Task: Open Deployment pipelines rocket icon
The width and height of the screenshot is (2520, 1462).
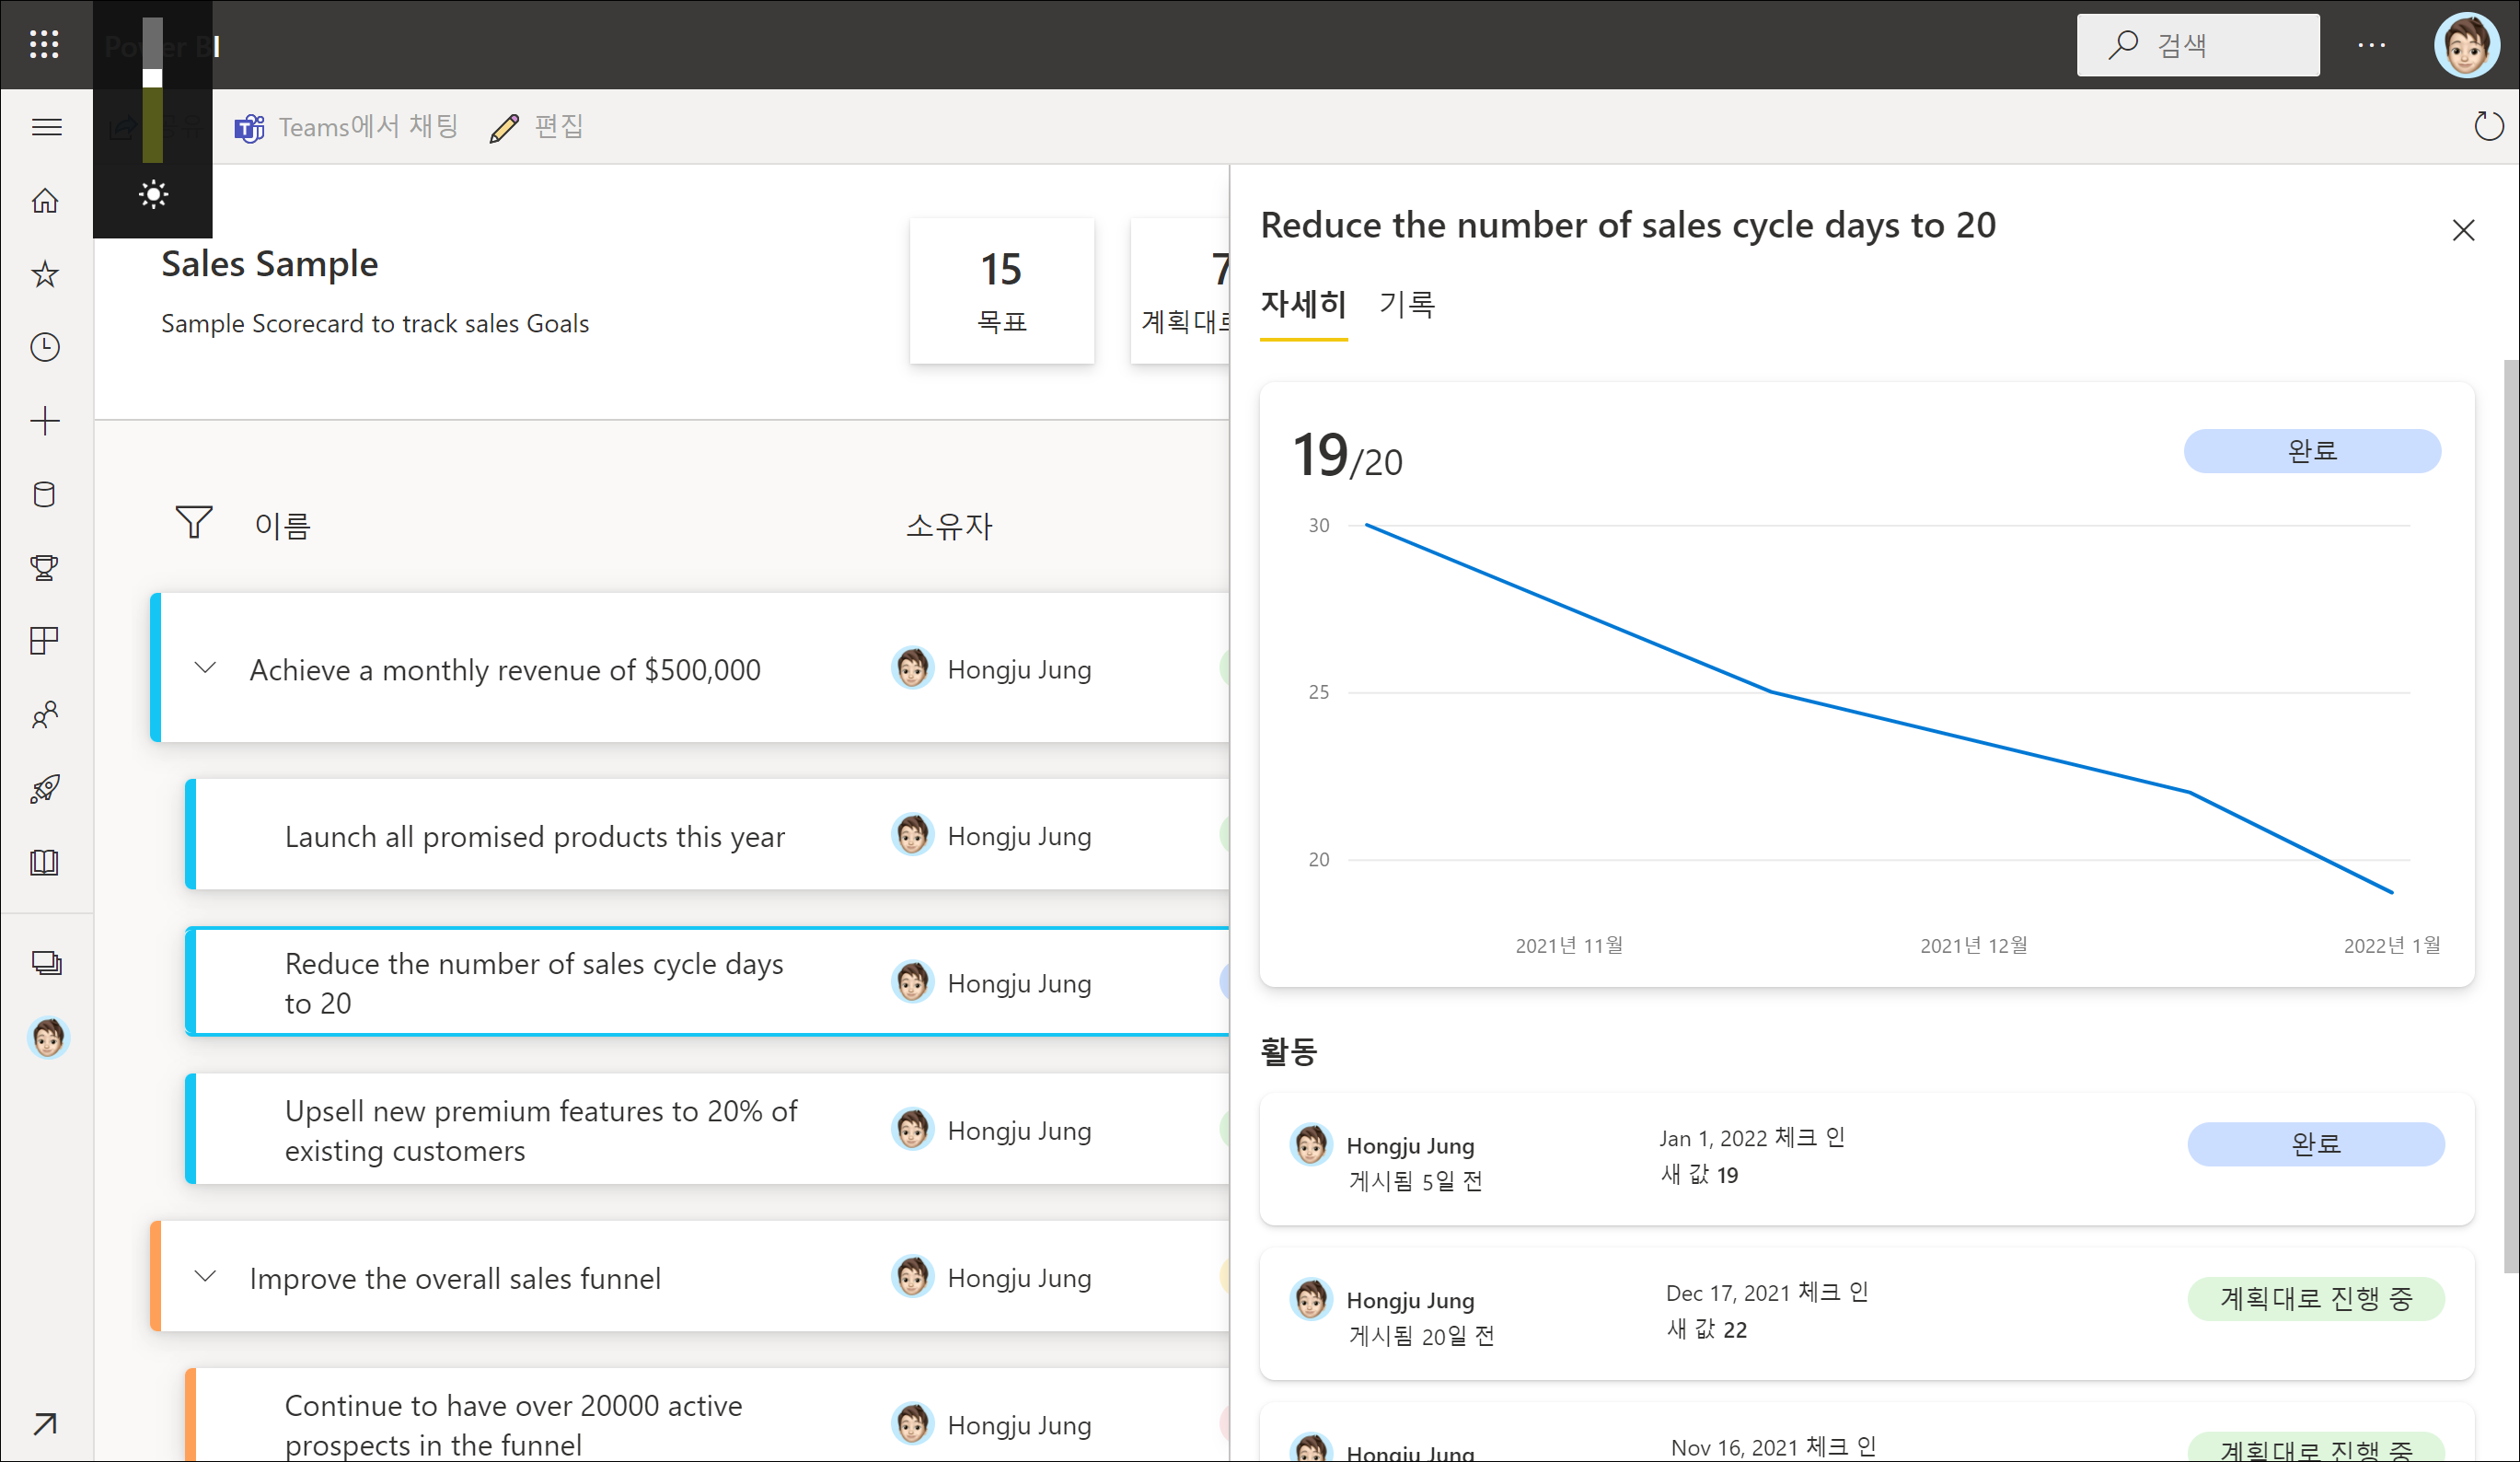Action: pyautogui.click(x=45, y=789)
